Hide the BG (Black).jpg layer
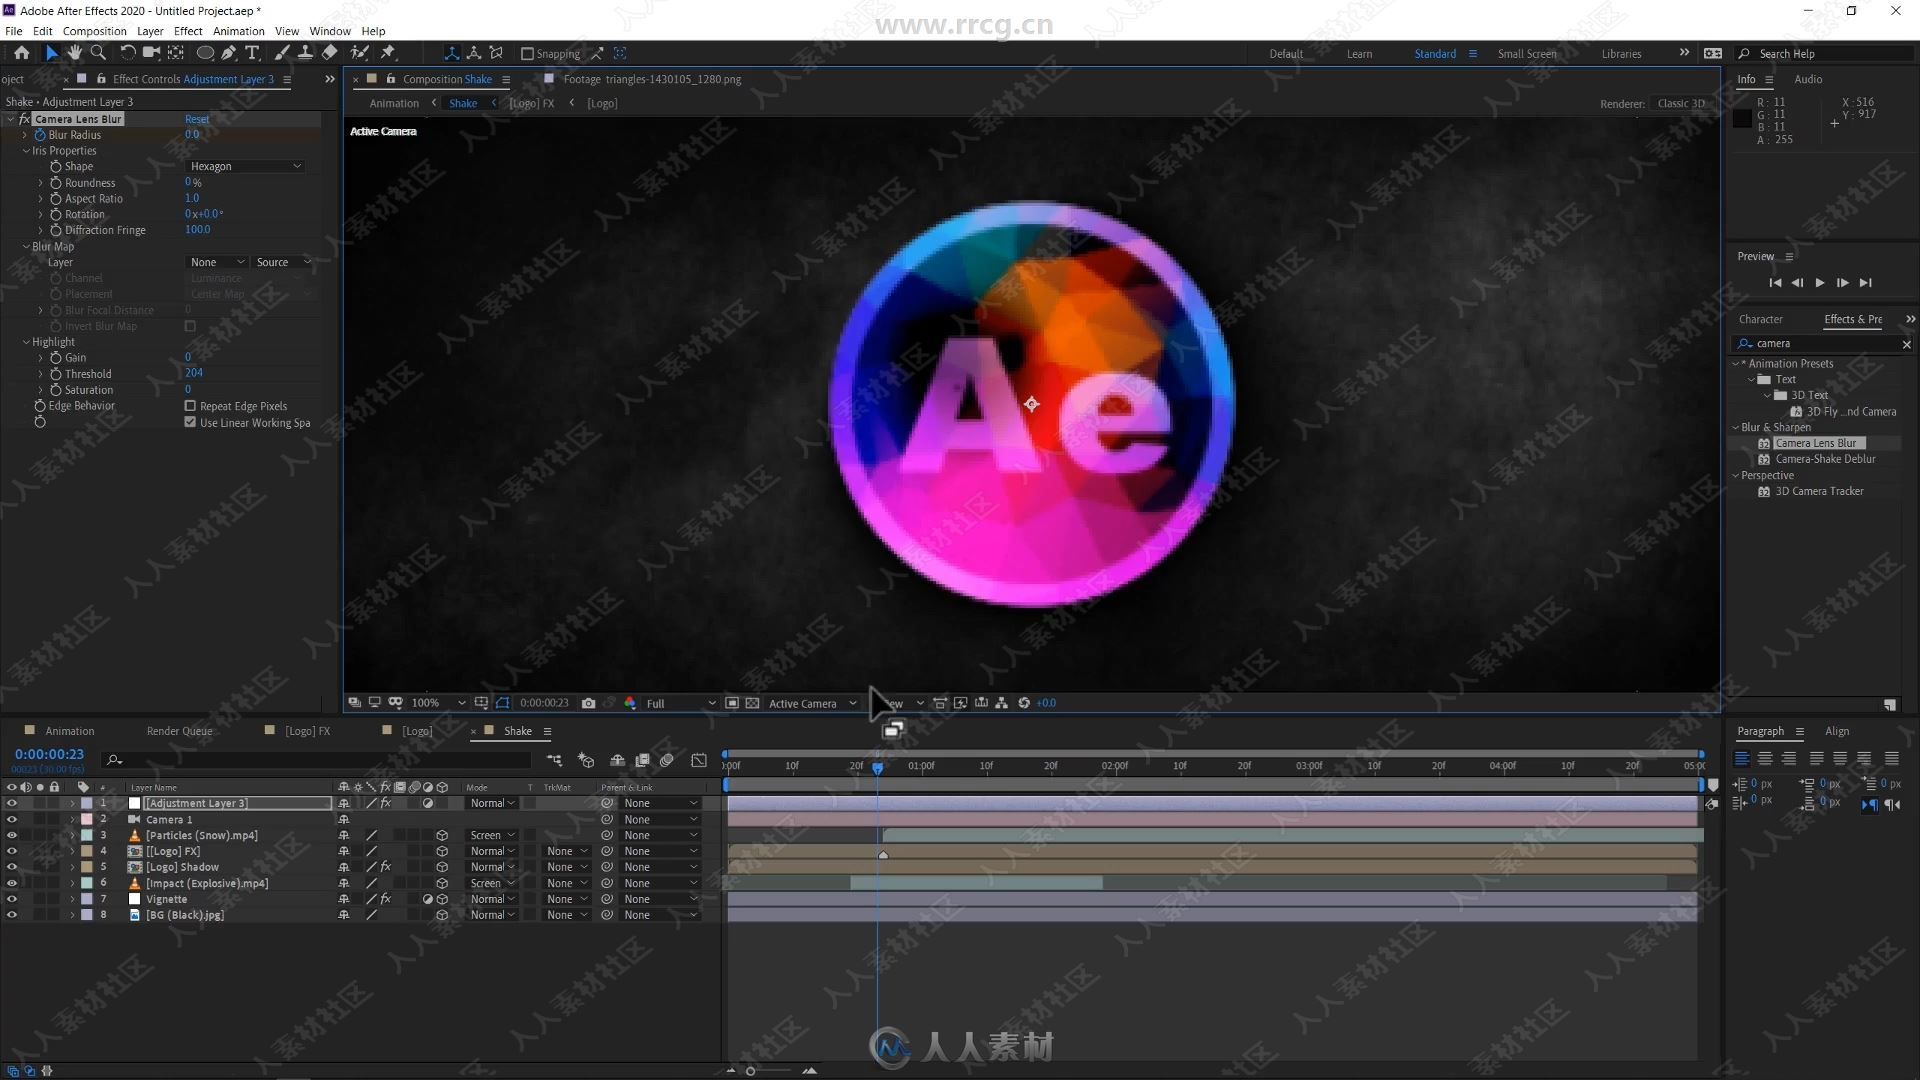Screen dimensions: 1920x1080 click(x=12, y=915)
